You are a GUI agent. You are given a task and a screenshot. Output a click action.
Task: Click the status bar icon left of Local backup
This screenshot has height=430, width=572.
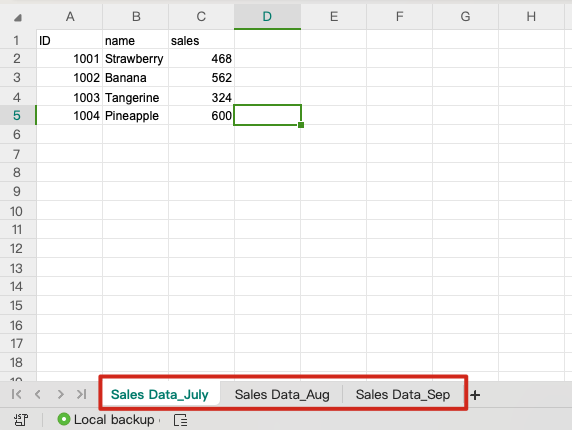click(x=21, y=420)
